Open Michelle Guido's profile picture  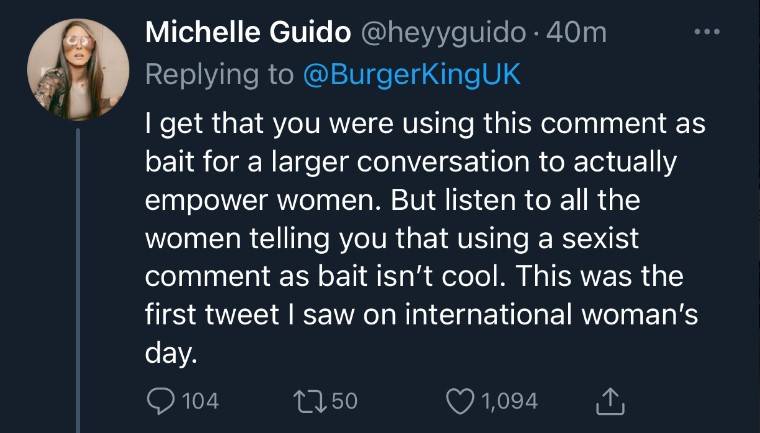(78, 69)
